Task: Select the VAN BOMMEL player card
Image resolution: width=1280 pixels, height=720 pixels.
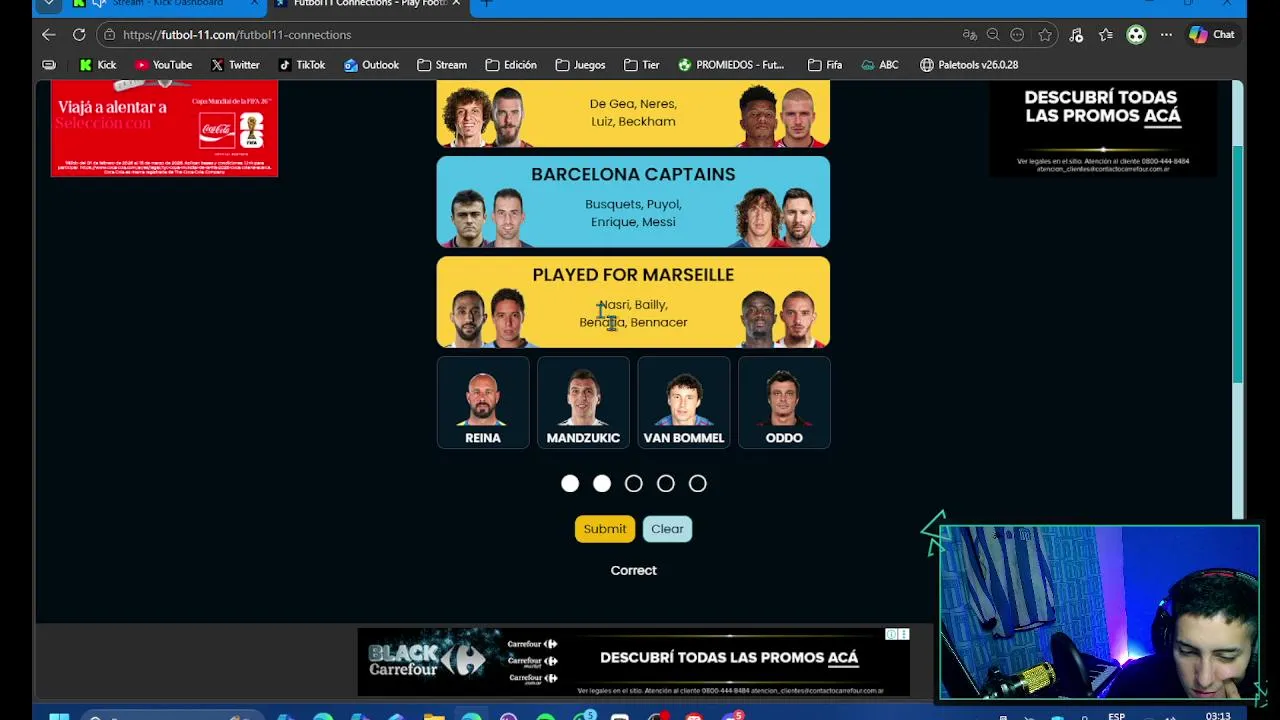Action: click(x=684, y=403)
